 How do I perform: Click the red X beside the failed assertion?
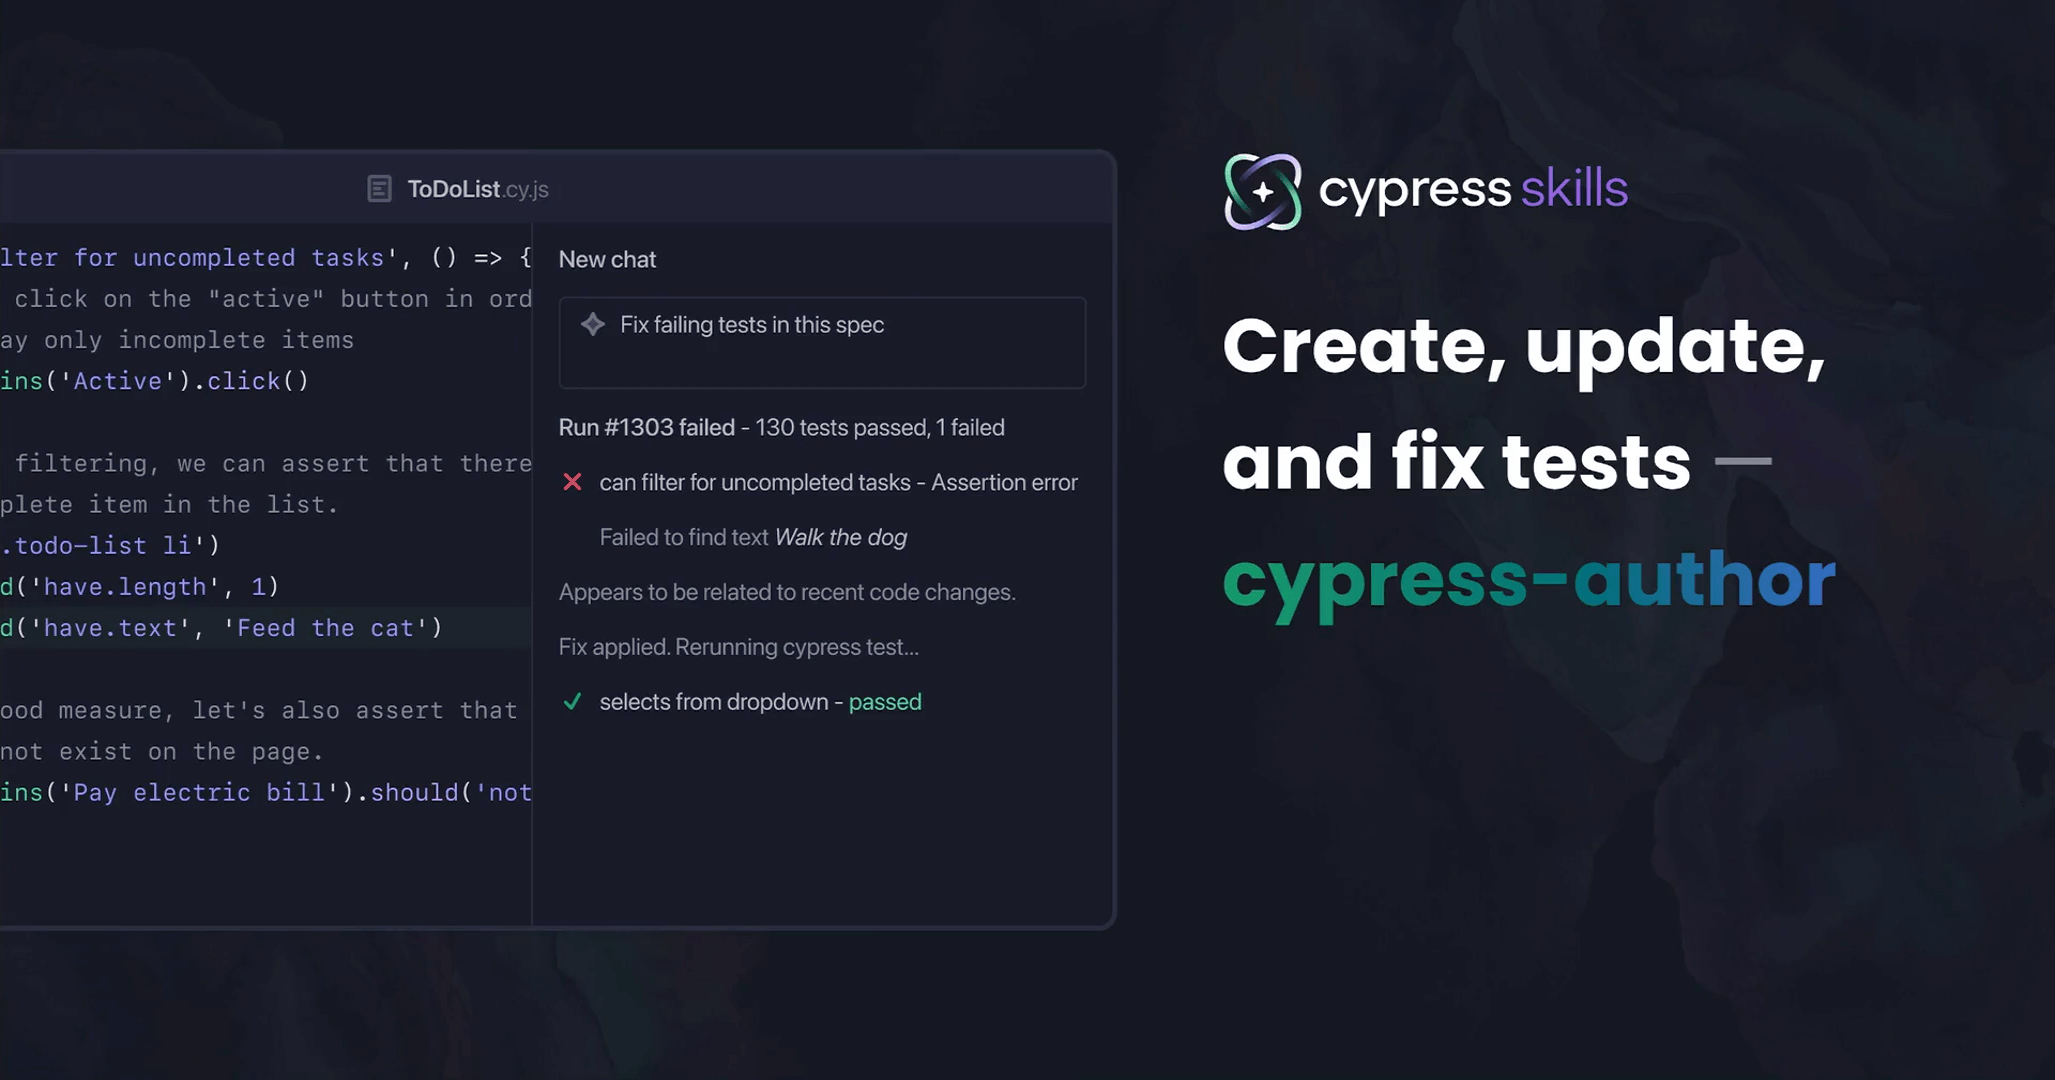tap(572, 481)
